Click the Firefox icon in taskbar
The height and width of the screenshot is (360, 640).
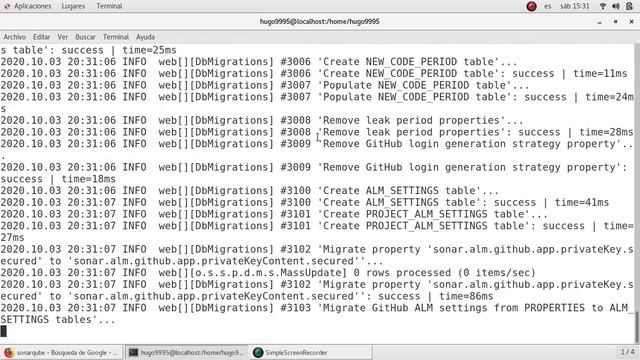(x=9, y=352)
